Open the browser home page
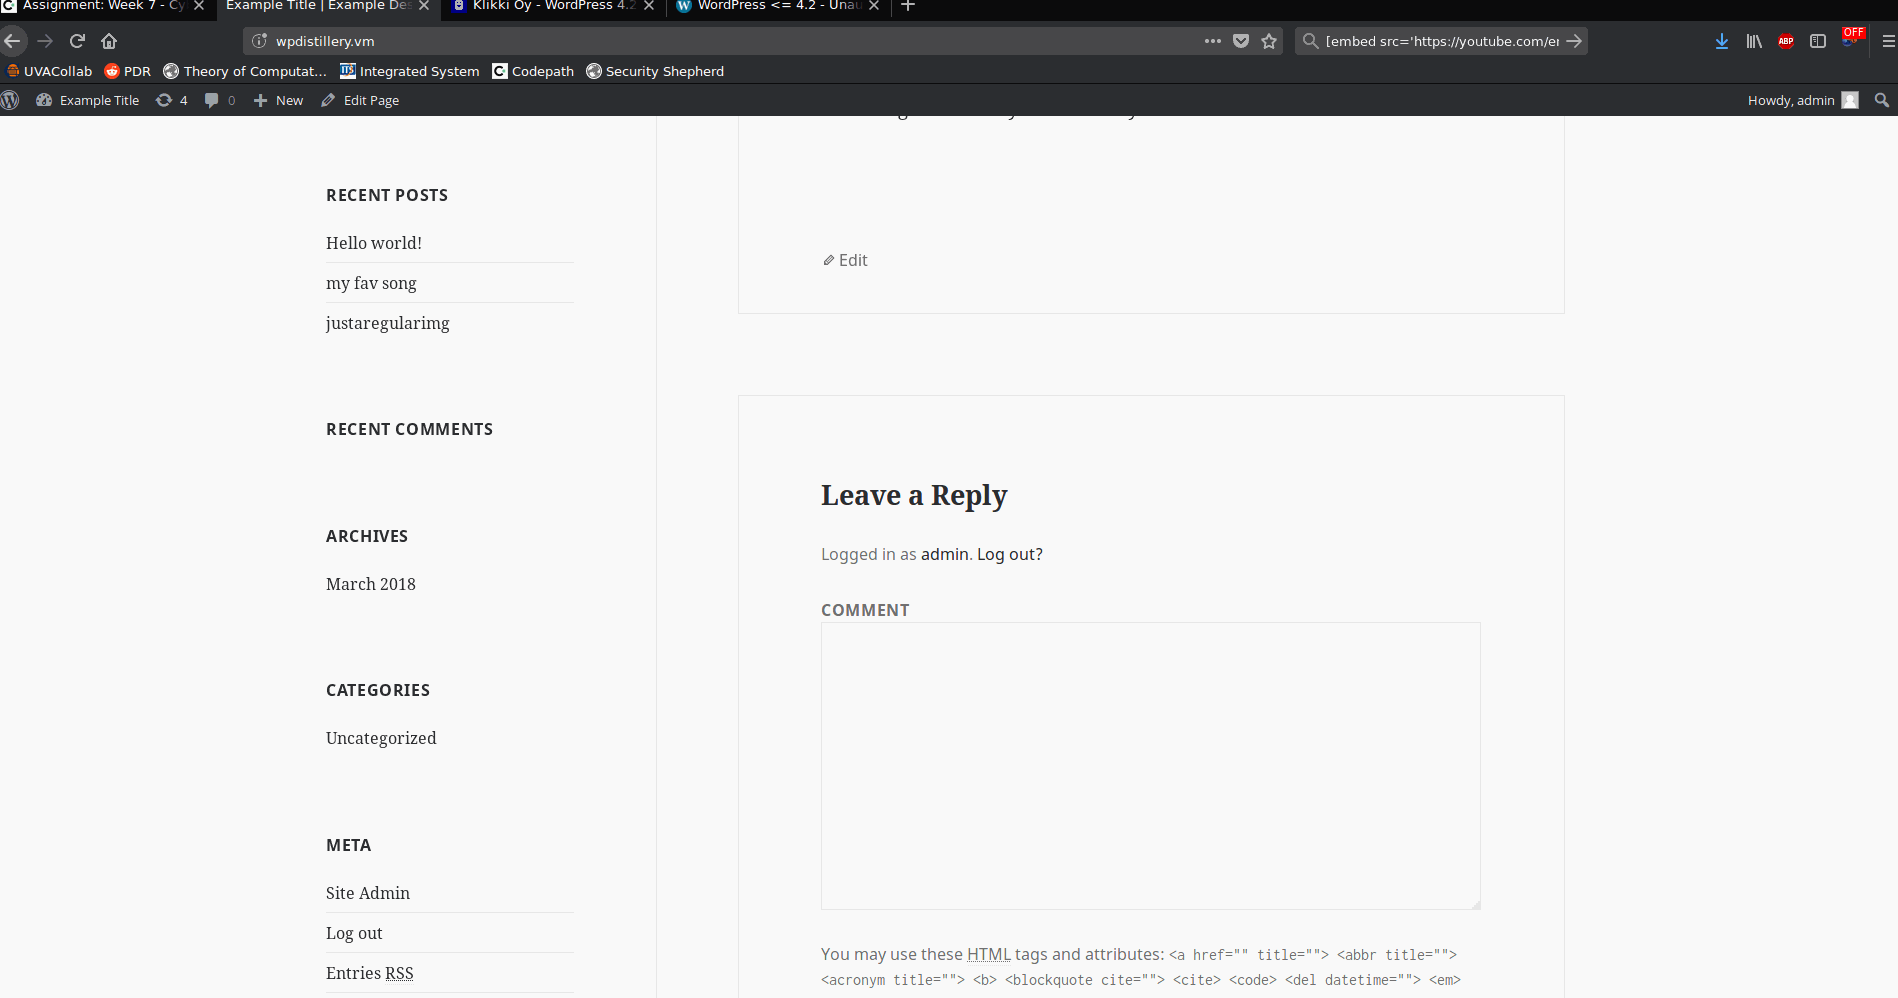 pyautogui.click(x=109, y=41)
